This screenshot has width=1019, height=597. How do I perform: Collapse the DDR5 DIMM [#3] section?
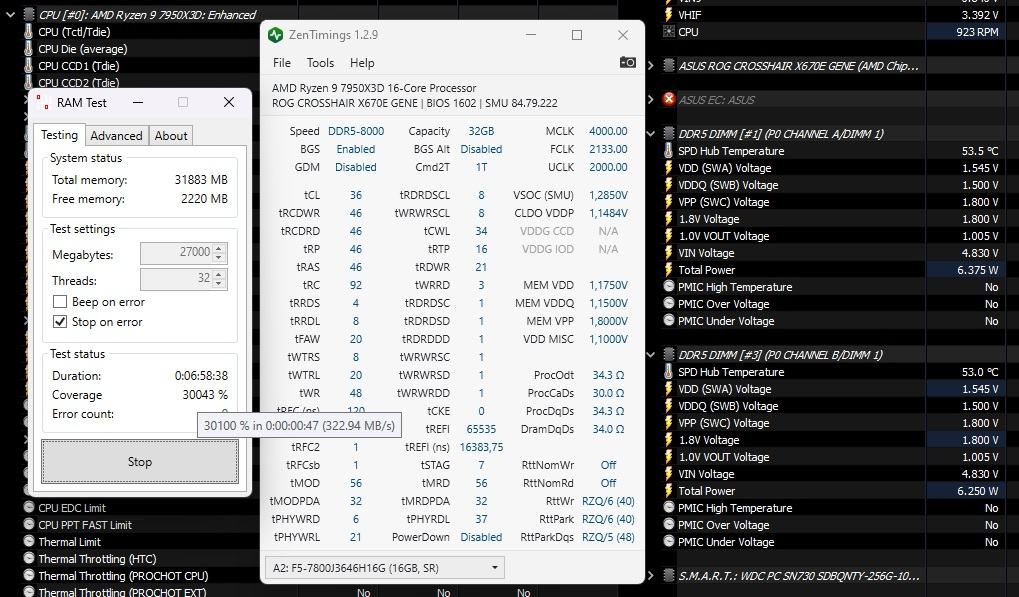651,354
